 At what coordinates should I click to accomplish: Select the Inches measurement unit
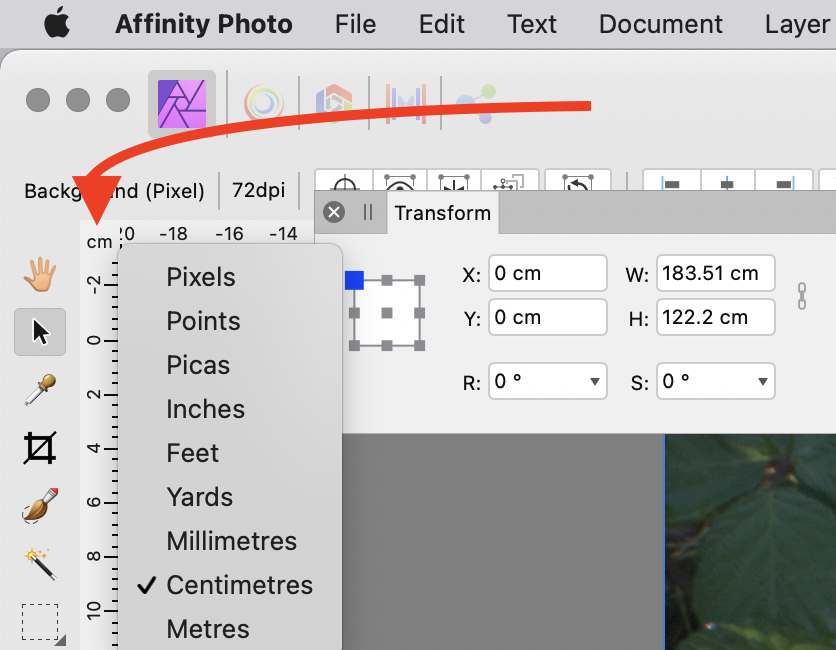pyautogui.click(x=206, y=409)
